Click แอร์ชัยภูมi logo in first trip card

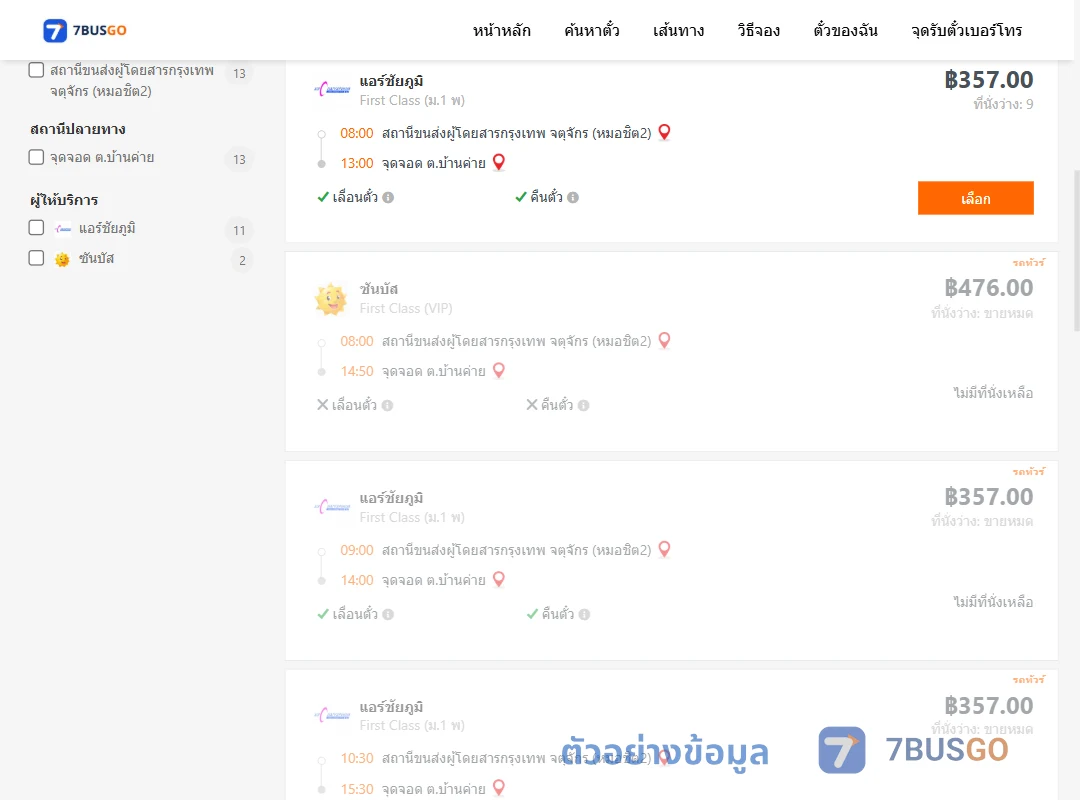[x=333, y=90]
